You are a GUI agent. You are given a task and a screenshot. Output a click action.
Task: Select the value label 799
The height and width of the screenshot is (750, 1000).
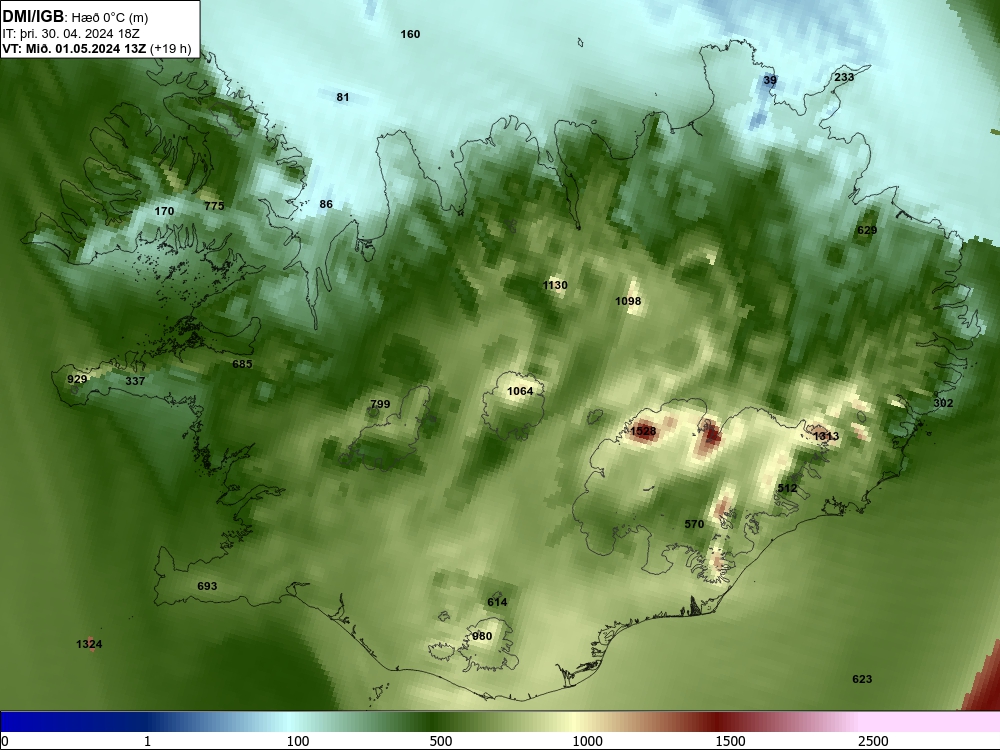click(380, 404)
